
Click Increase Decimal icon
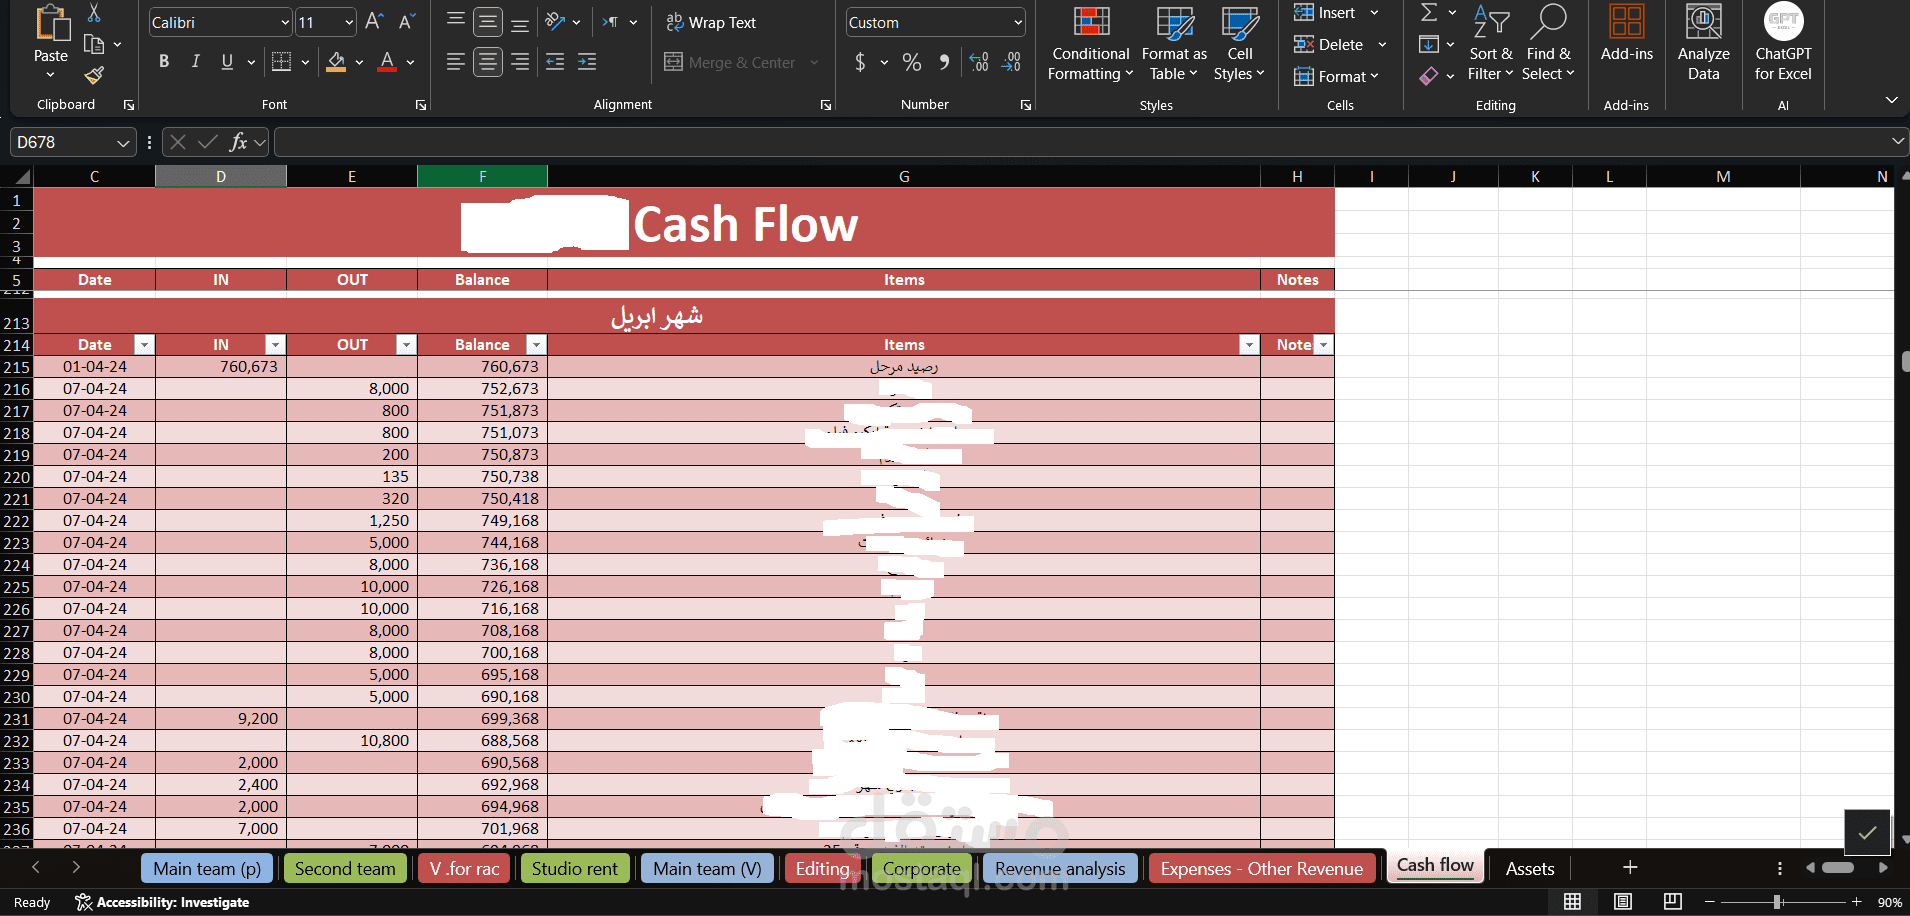click(x=979, y=62)
